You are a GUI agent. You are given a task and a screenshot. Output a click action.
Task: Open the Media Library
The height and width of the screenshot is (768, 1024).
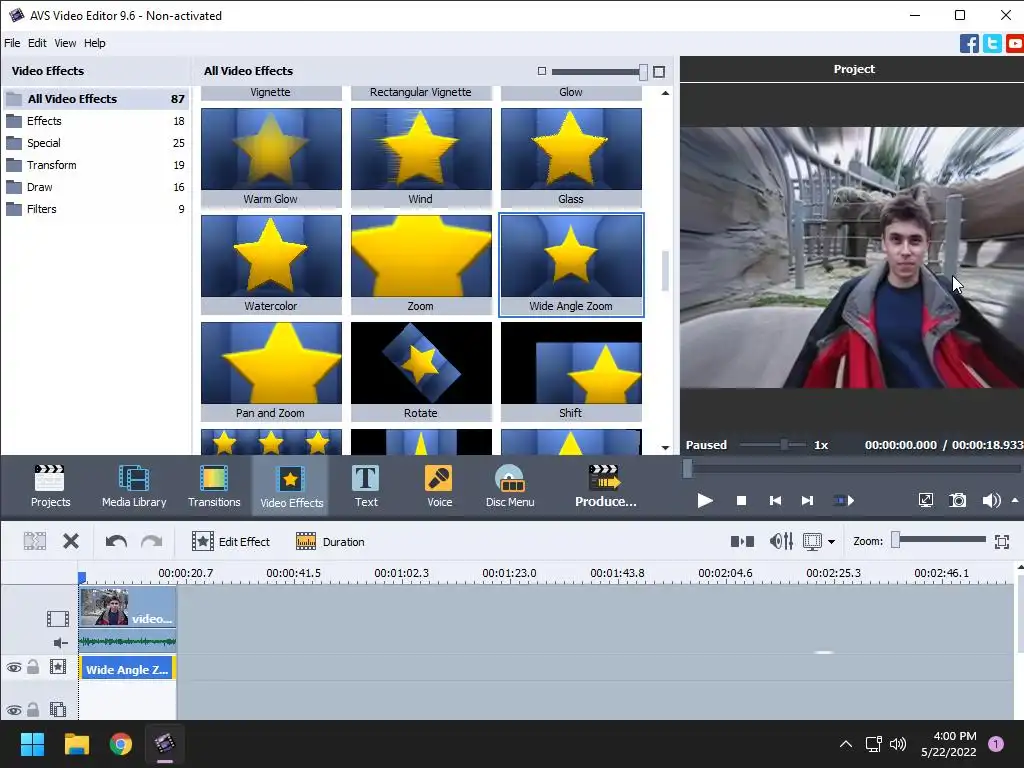pos(134,486)
